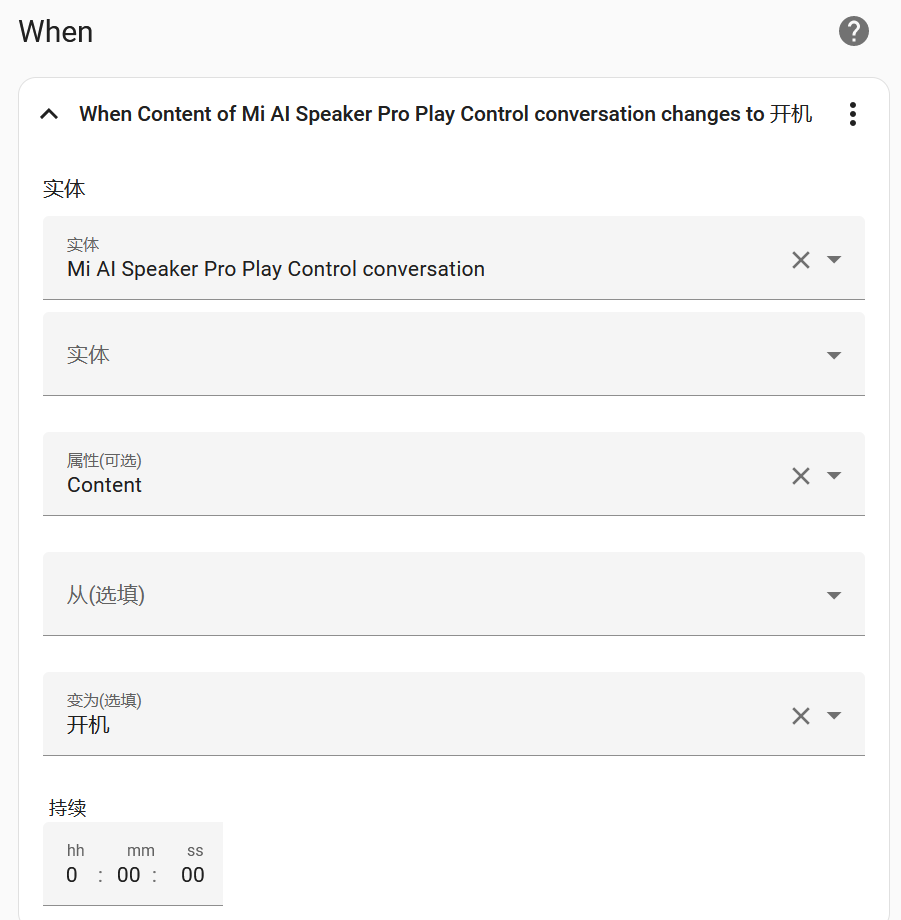Open the empty 实体 entity dropdown arrow

pos(834,355)
